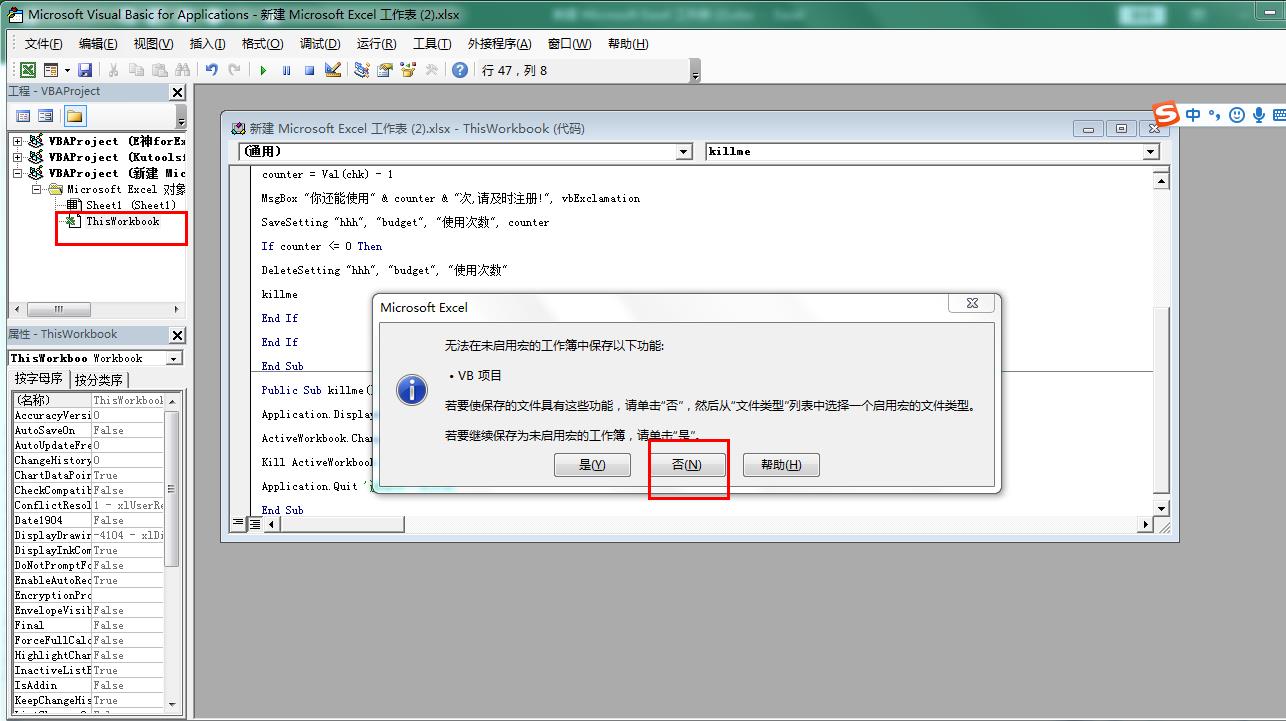Open the 视图(V) menu
1286x721 pixels.
[x=153, y=44]
